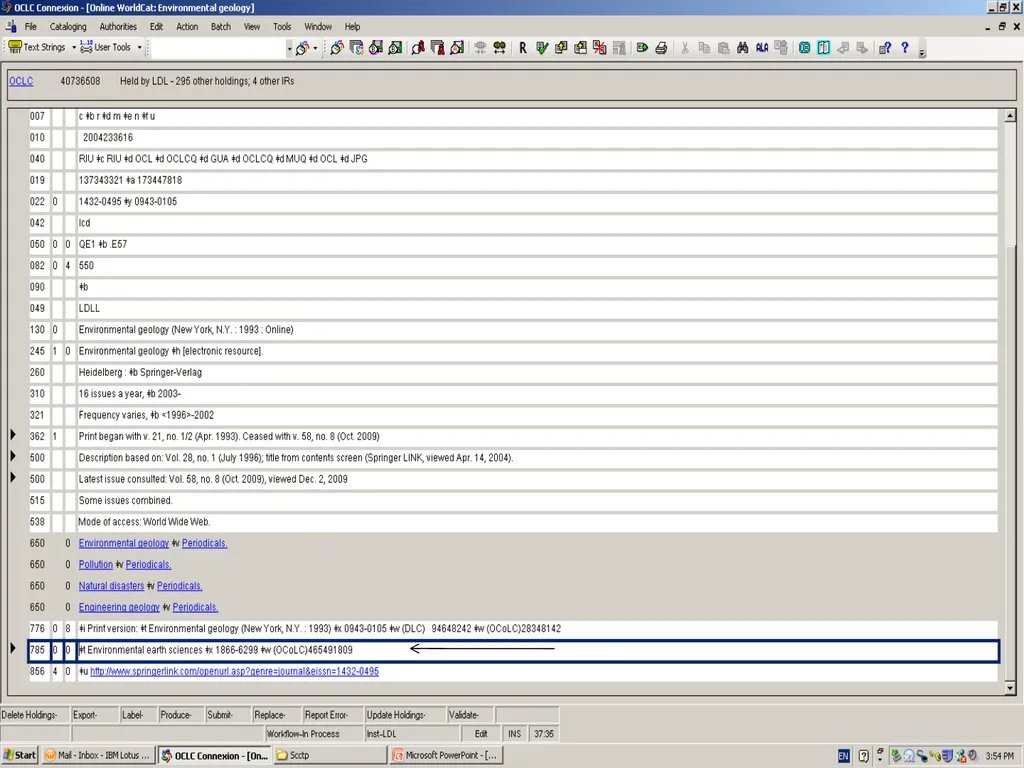Click the bold R reformat icon
This screenshot has width=1024, height=768.
(522, 48)
